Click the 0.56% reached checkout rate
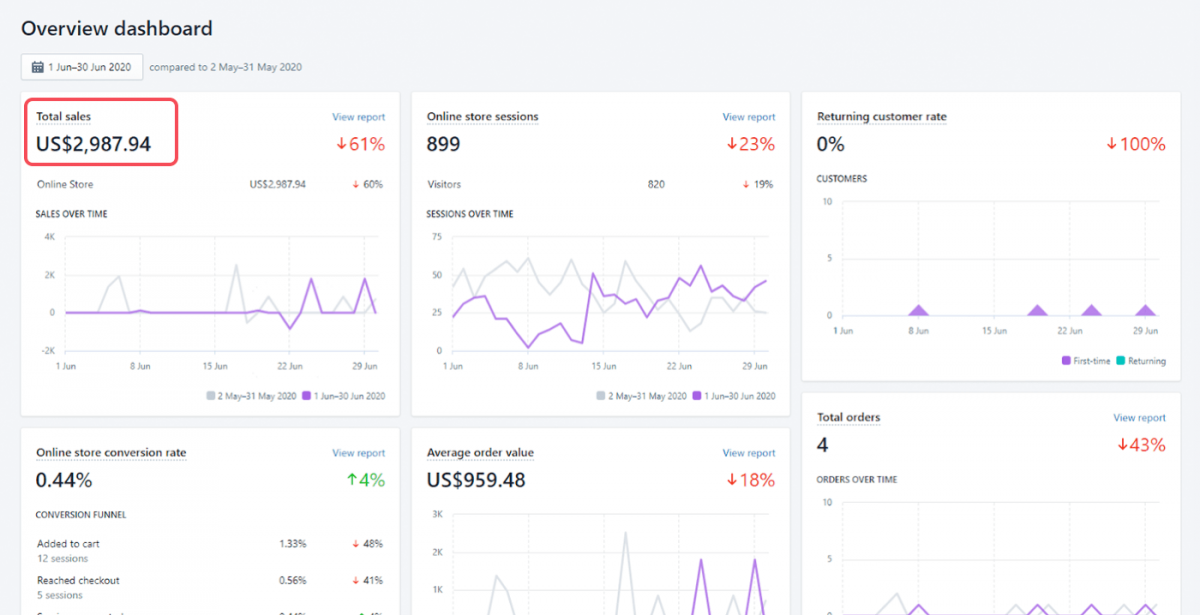The height and width of the screenshot is (615, 1200). 293,581
